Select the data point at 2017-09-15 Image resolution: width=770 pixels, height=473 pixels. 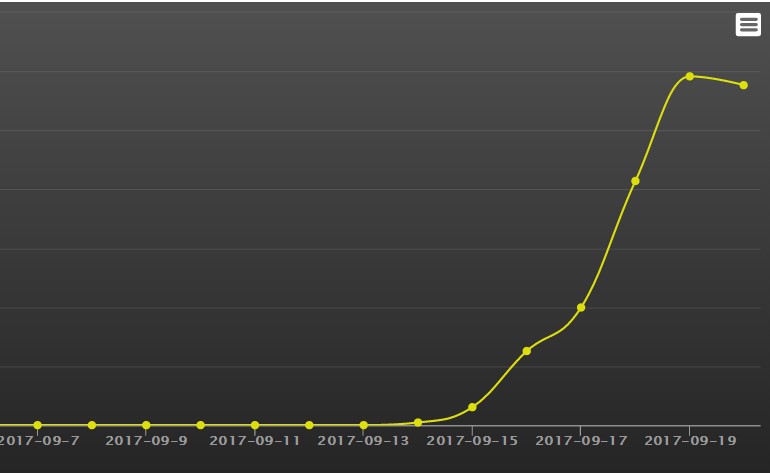472,407
